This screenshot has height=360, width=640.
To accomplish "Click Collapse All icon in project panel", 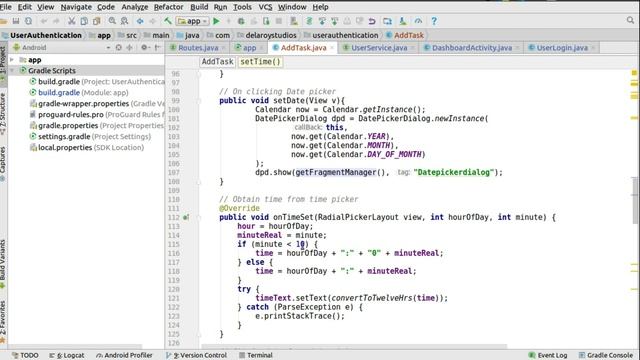I will (x=129, y=47).
